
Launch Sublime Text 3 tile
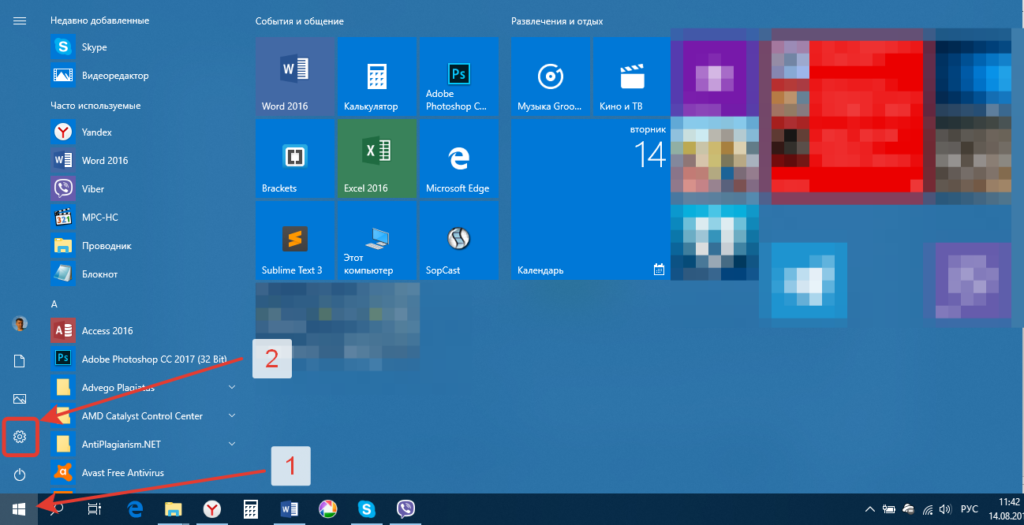point(295,241)
